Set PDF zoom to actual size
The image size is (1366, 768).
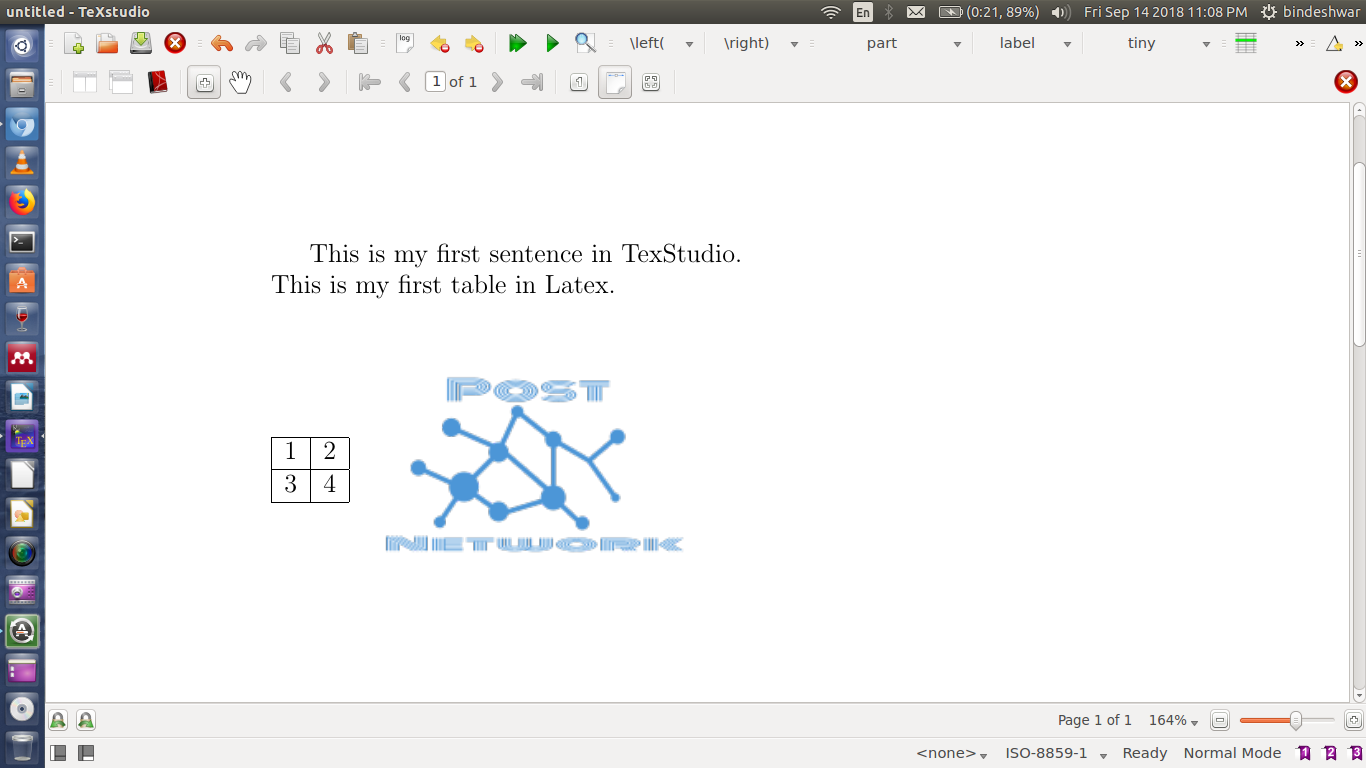coord(579,82)
